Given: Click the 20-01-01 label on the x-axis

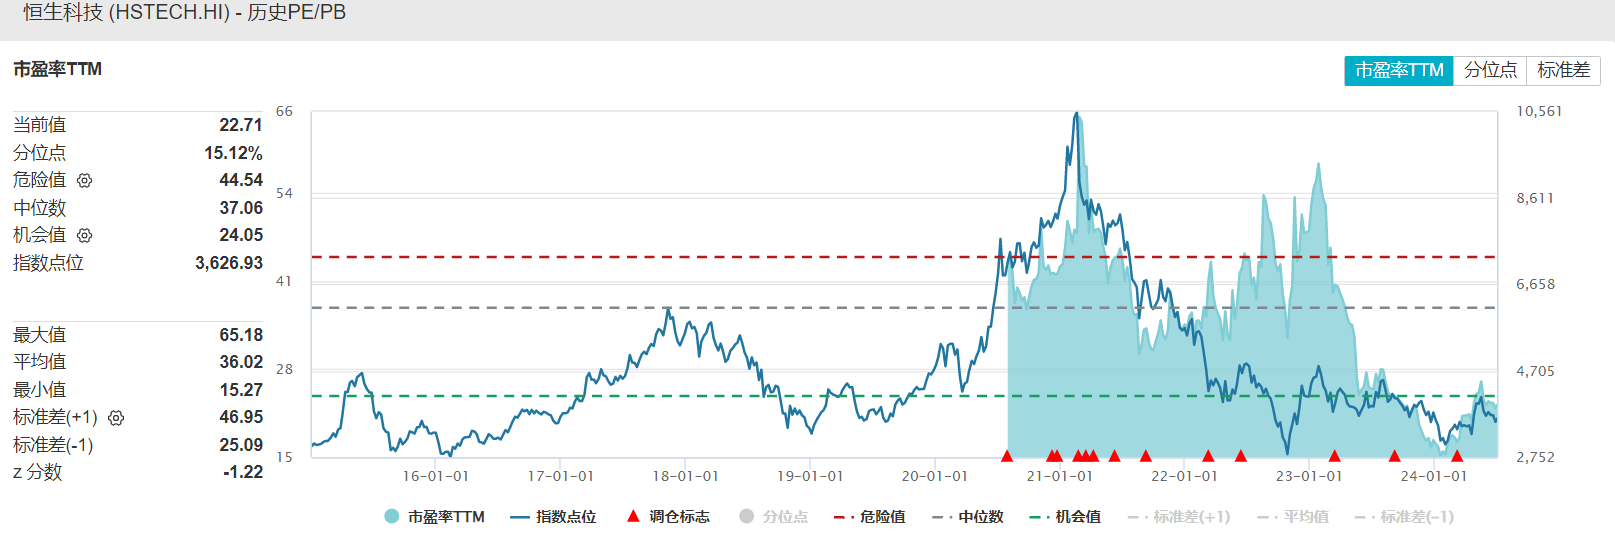Looking at the screenshot, I should click(934, 476).
